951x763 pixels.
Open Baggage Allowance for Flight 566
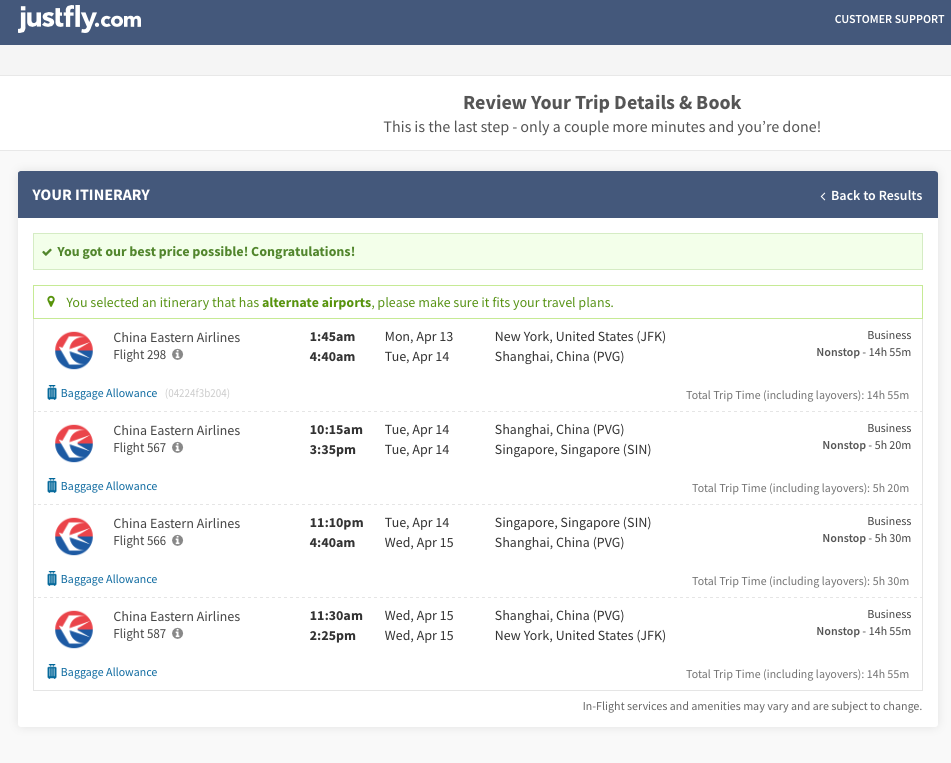pos(109,579)
